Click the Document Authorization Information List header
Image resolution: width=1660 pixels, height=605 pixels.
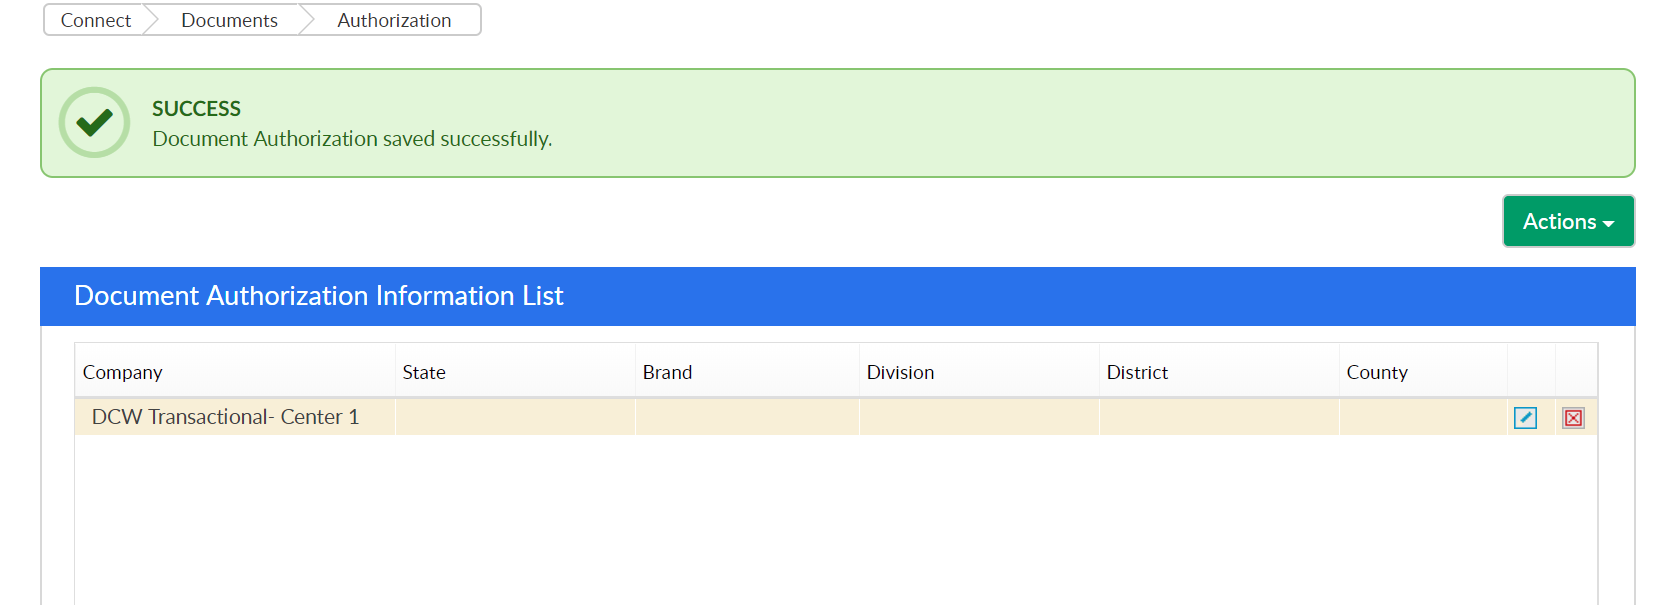319,296
